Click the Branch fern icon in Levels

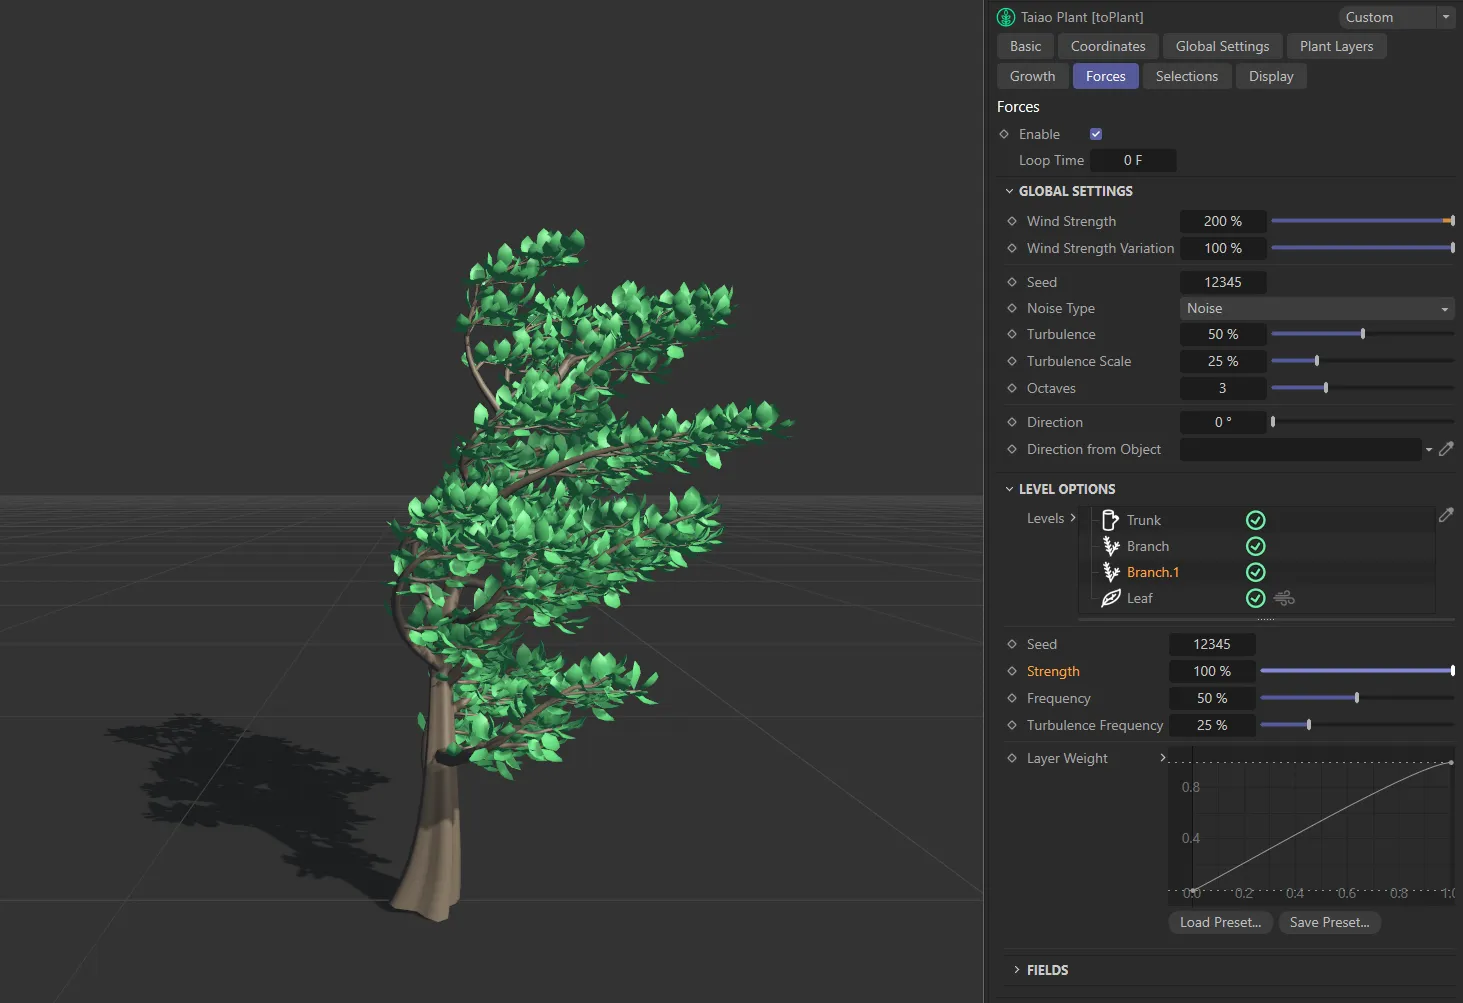(1111, 546)
